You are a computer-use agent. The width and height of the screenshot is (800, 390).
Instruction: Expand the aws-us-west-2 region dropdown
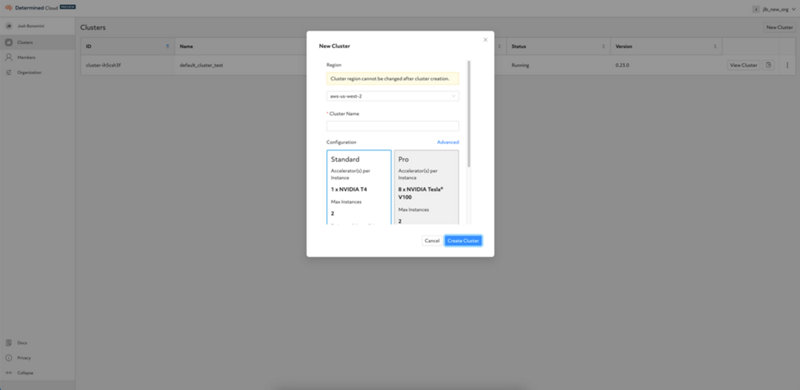click(392, 96)
